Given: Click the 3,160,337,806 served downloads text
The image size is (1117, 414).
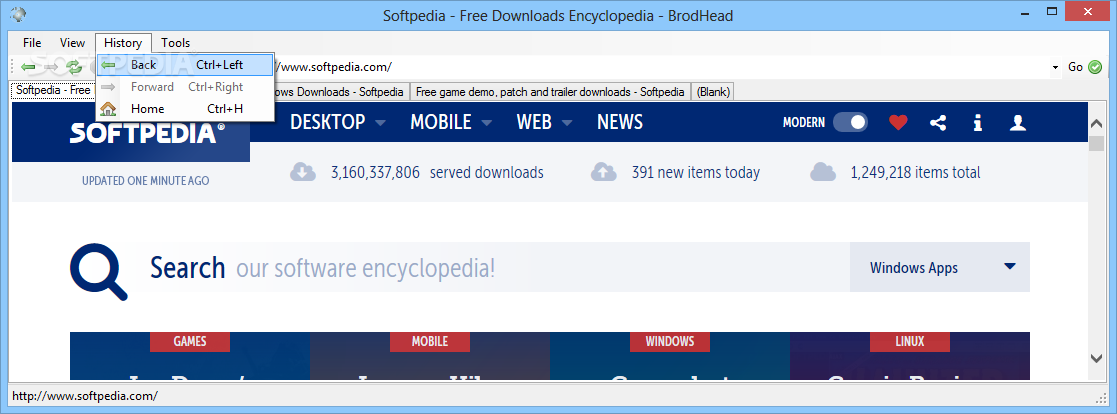Looking at the screenshot, I should [437, 172].
